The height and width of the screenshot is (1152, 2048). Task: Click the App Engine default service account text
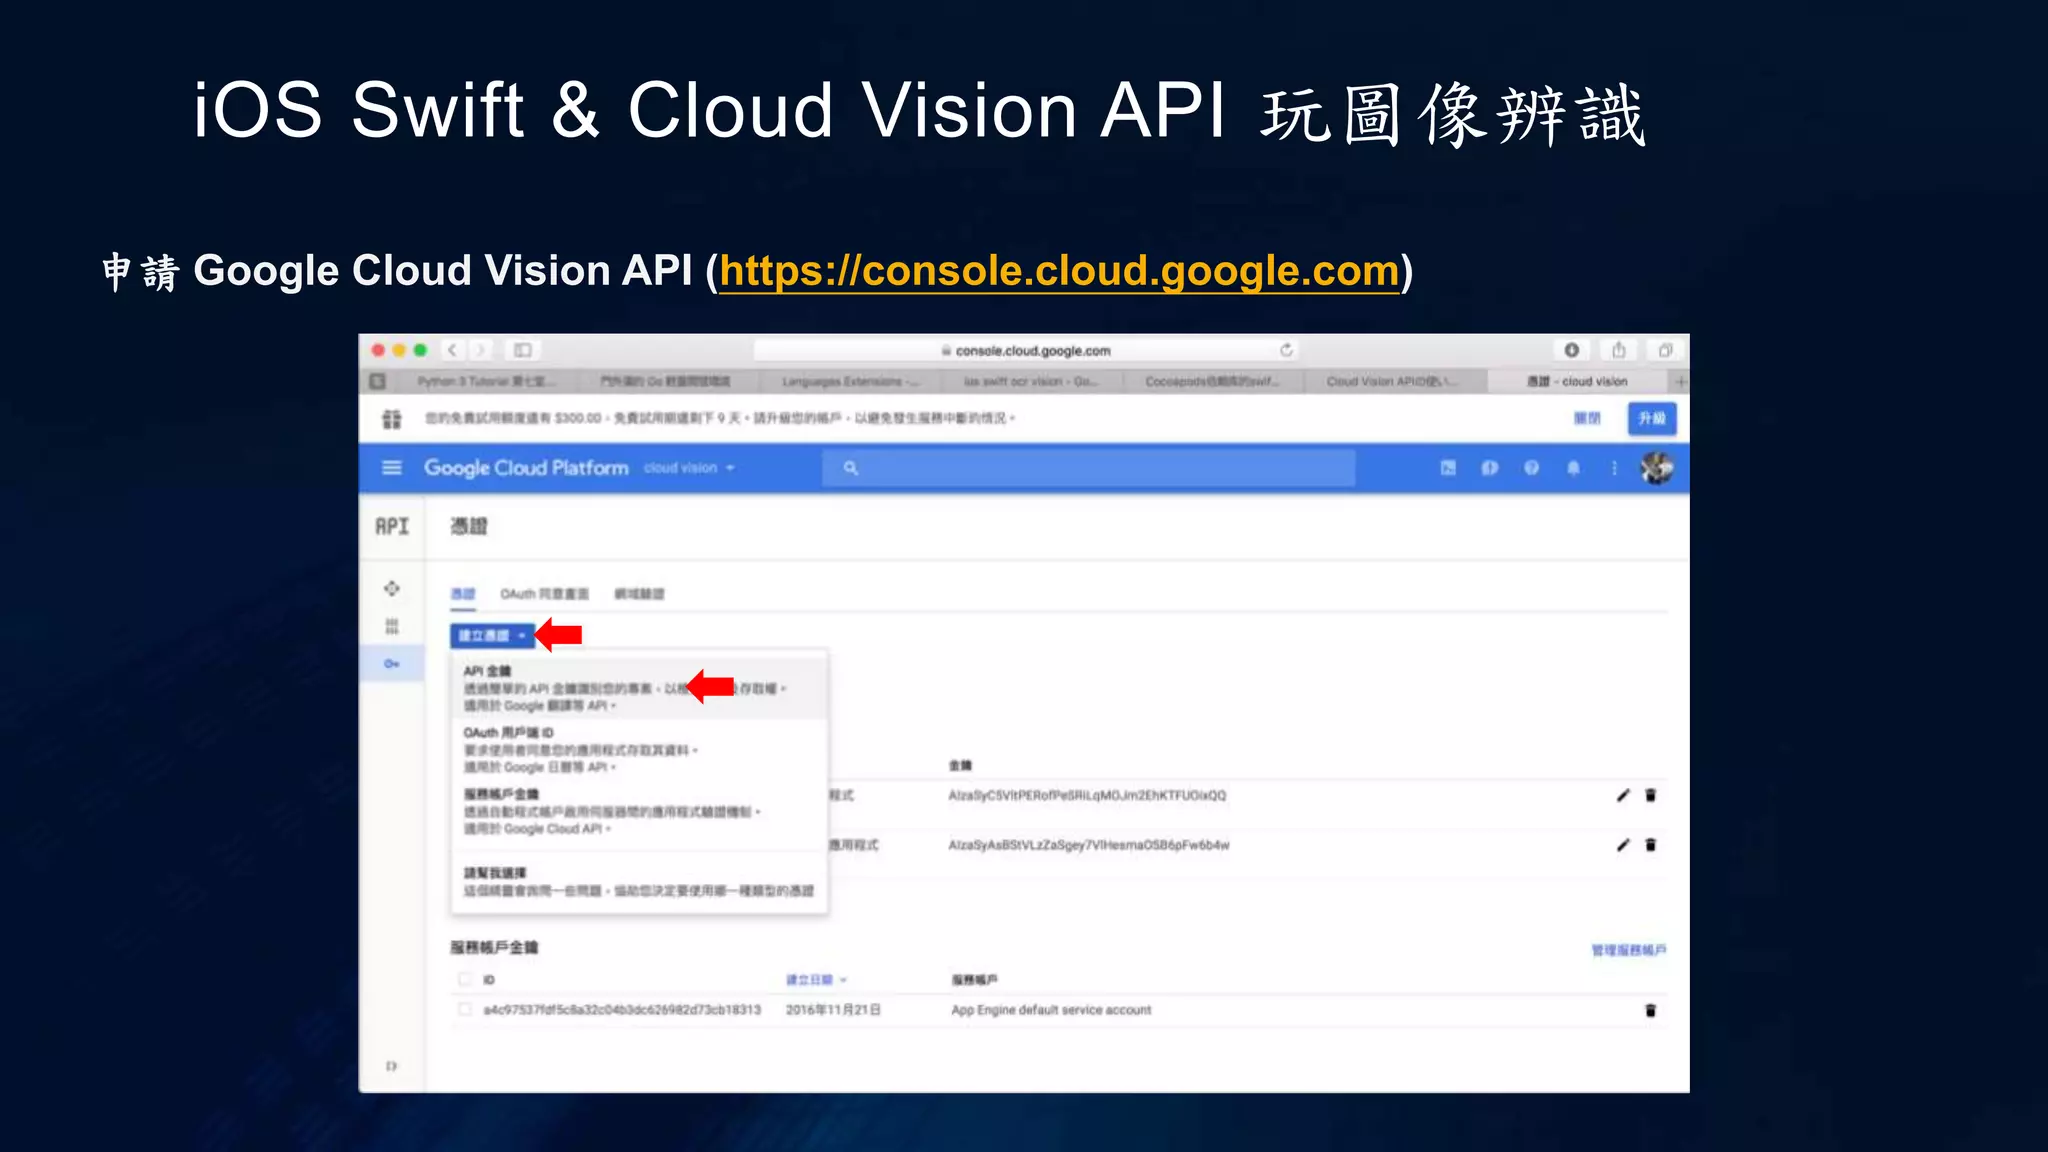tap(1051, 1011)
